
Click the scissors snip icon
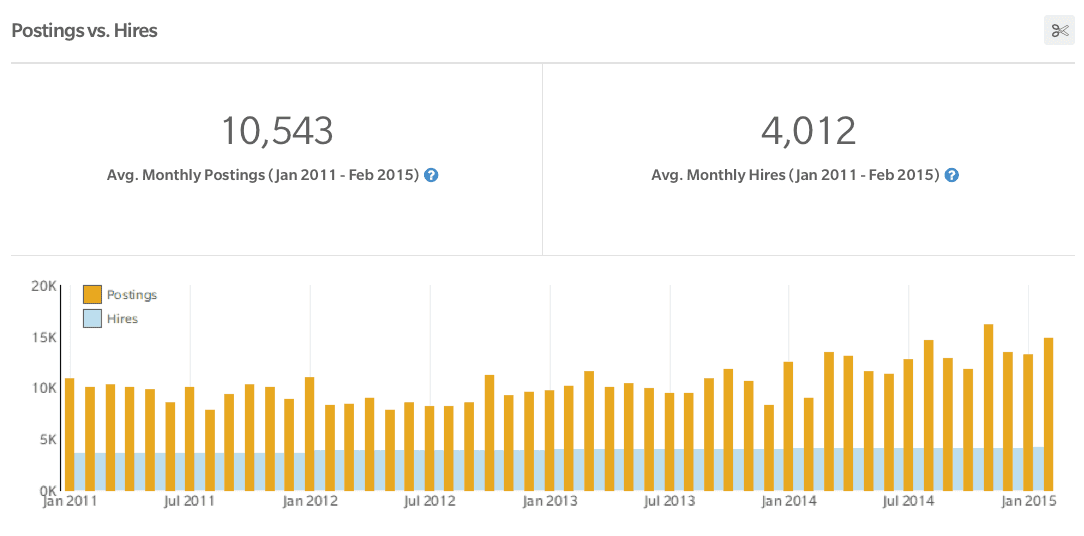pos(1059,30)
